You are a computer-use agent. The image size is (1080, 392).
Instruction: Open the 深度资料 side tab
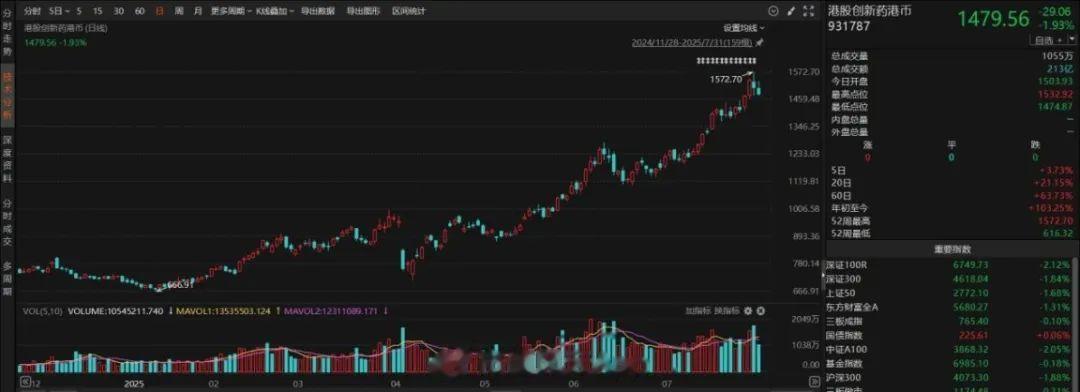click(x=8, y=159)
